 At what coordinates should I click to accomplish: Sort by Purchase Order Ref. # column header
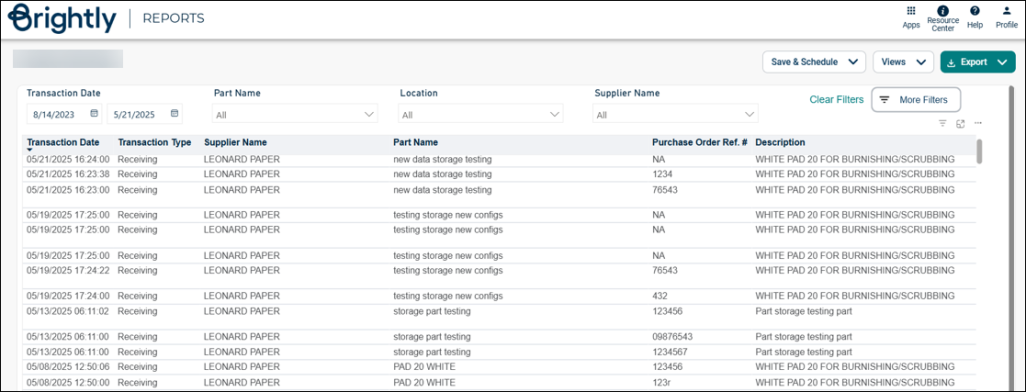(x=699, y=142)
